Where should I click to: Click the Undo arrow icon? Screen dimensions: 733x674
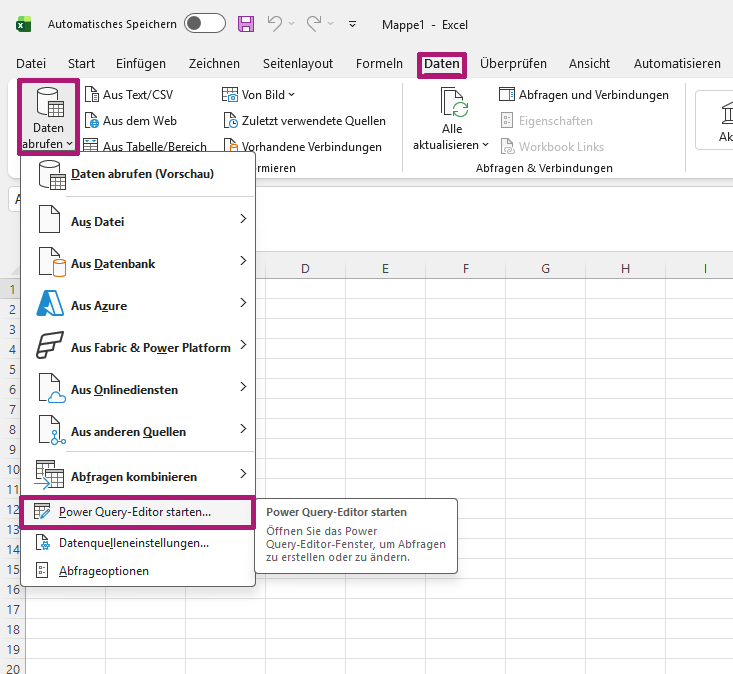275,24
